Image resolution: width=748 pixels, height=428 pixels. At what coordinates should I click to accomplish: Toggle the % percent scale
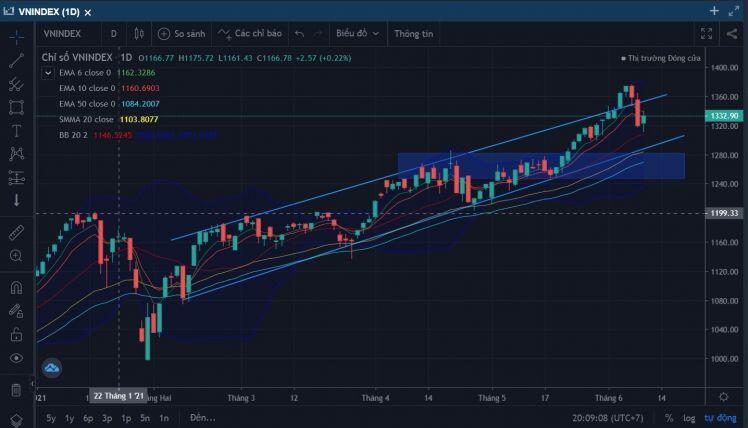(x=669, y=418)
